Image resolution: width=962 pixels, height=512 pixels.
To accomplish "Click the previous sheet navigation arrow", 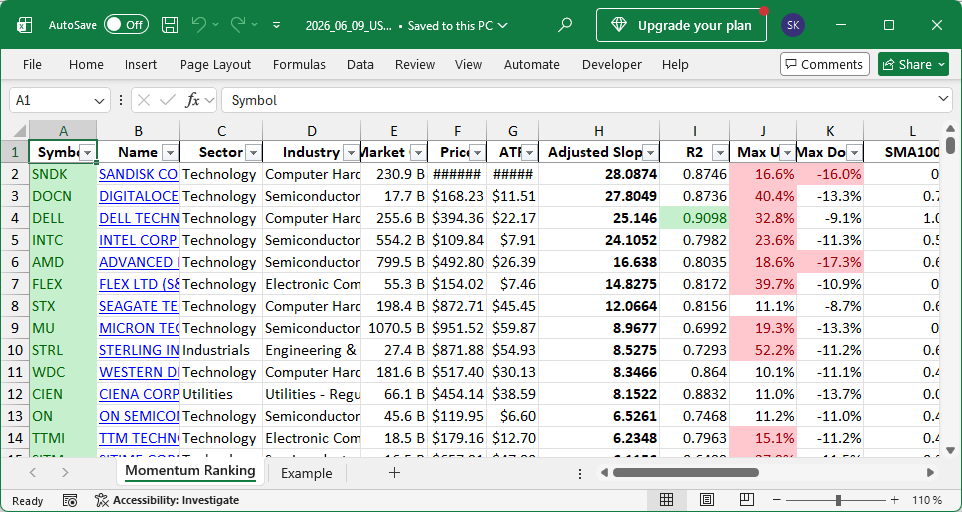I will (x=33, y=473).
